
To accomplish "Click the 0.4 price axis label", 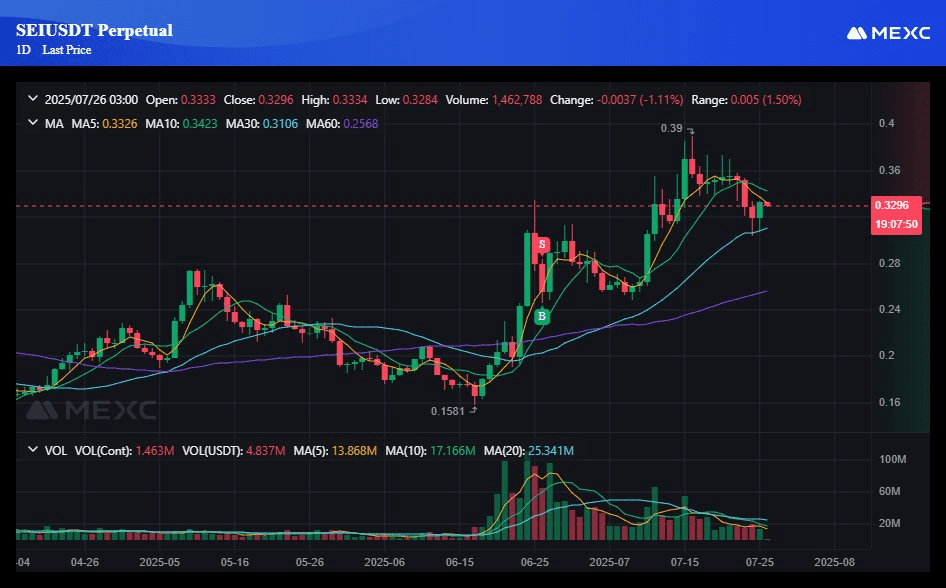I will pos(886,124).
